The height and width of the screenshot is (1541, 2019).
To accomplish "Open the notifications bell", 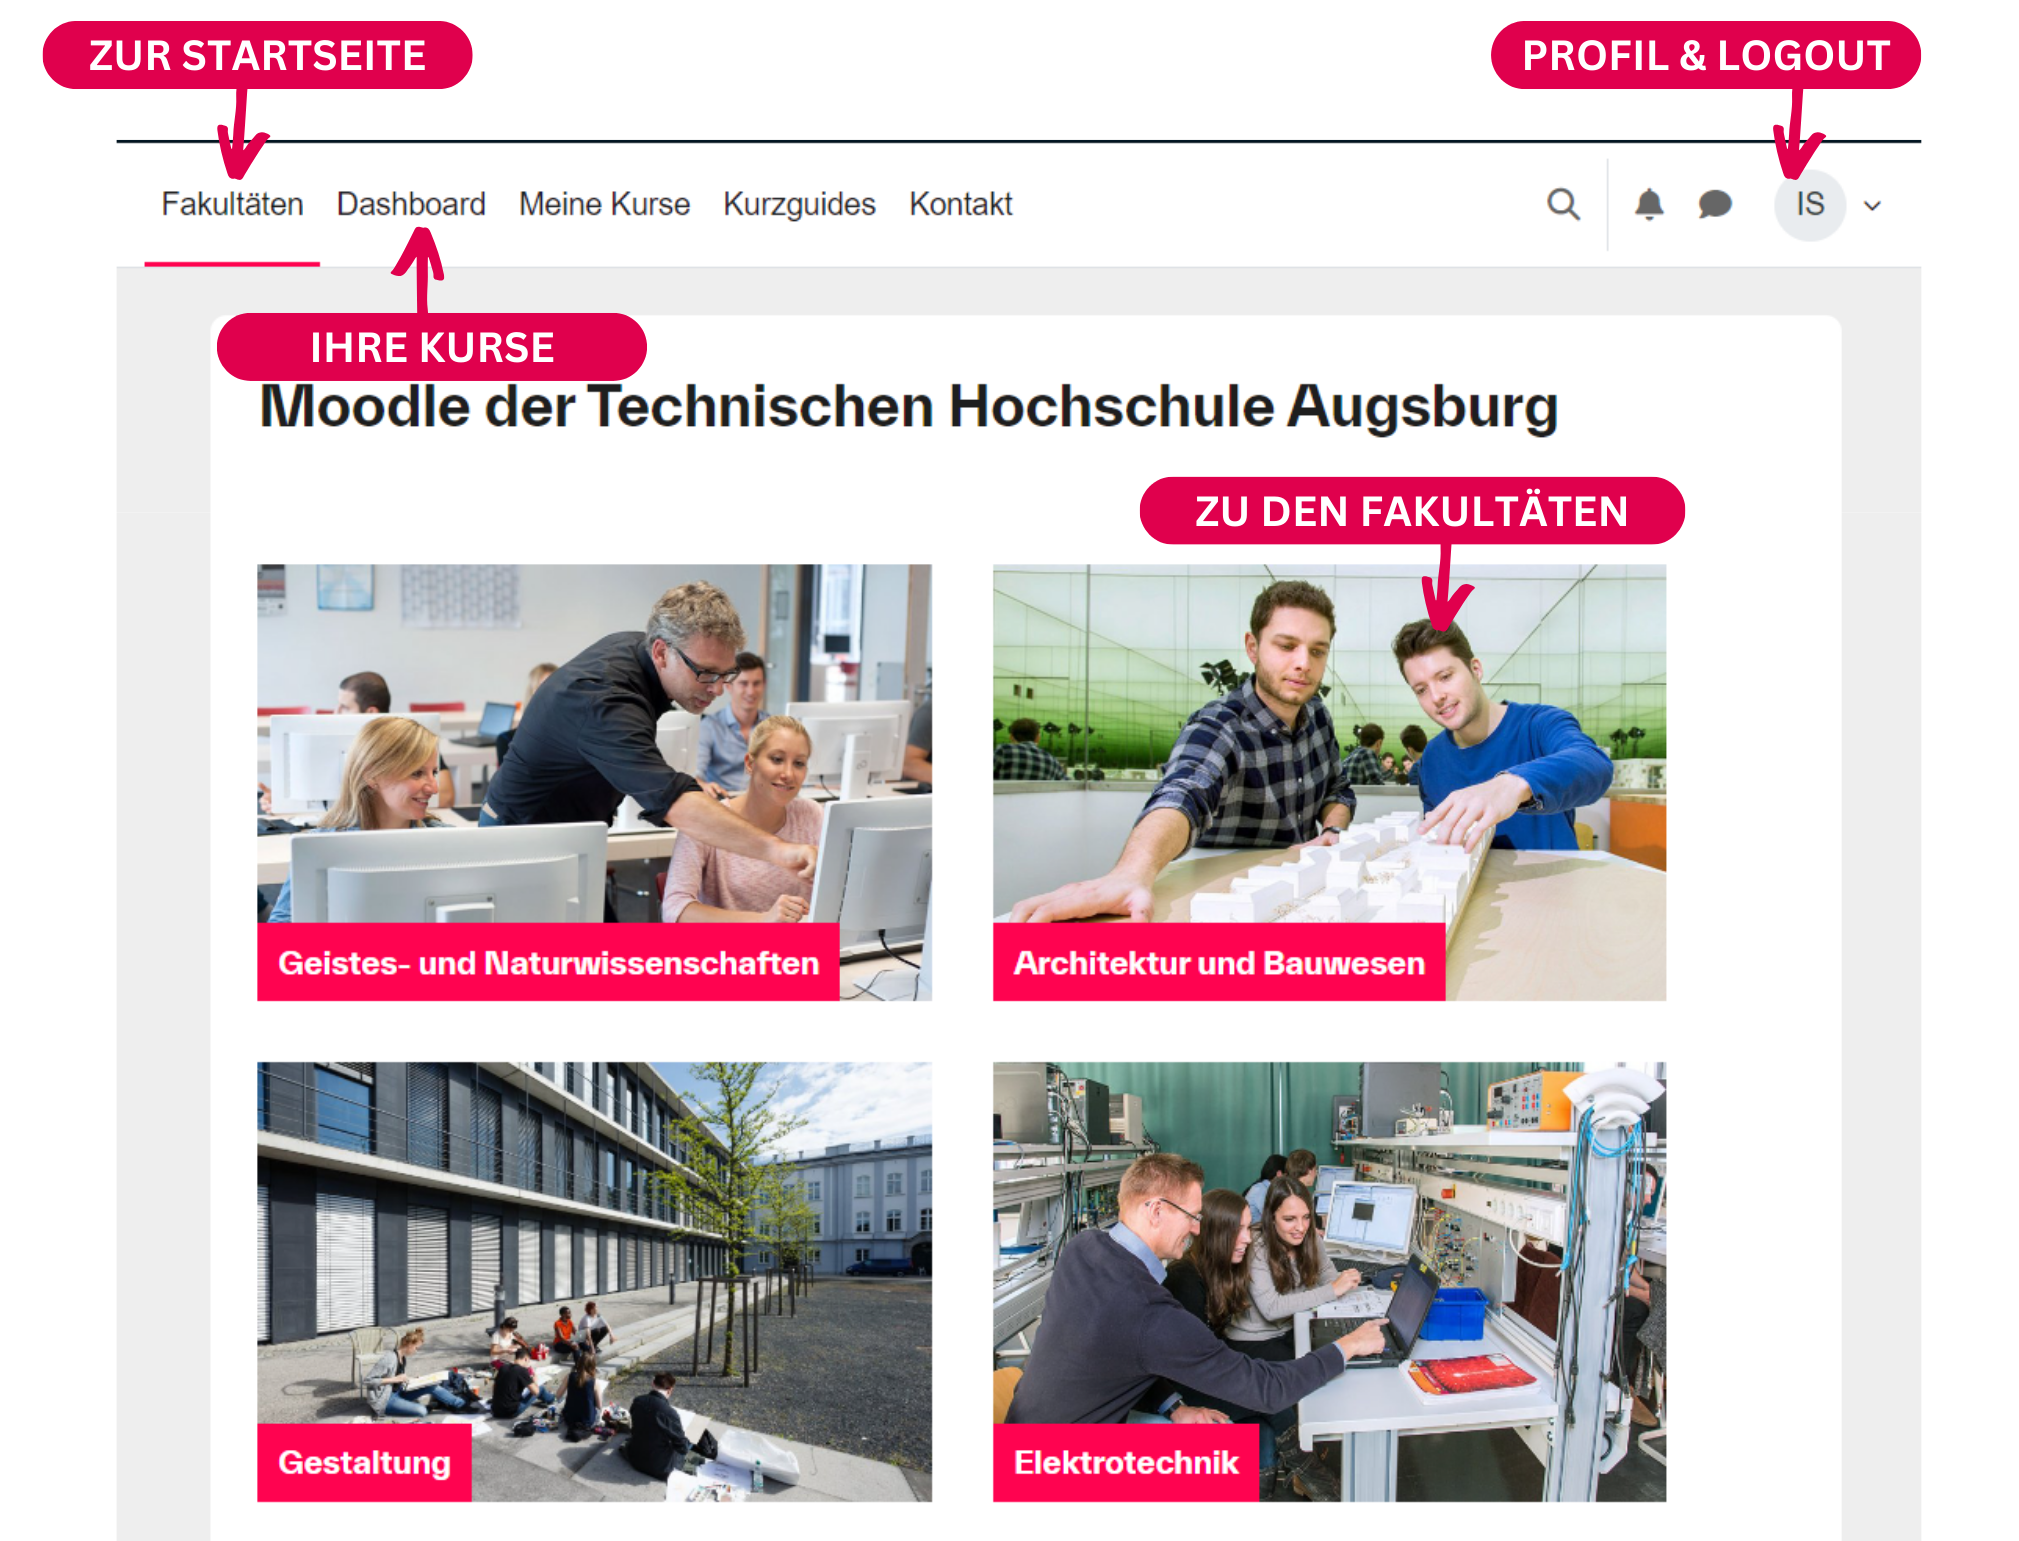I will [x=1649, y=204].
